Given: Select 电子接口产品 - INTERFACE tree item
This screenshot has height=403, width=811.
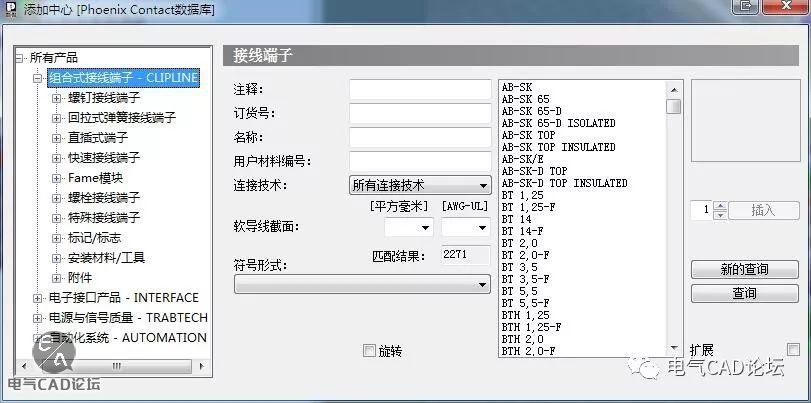Looking at the screenshot, I should (x=124, y=298).
